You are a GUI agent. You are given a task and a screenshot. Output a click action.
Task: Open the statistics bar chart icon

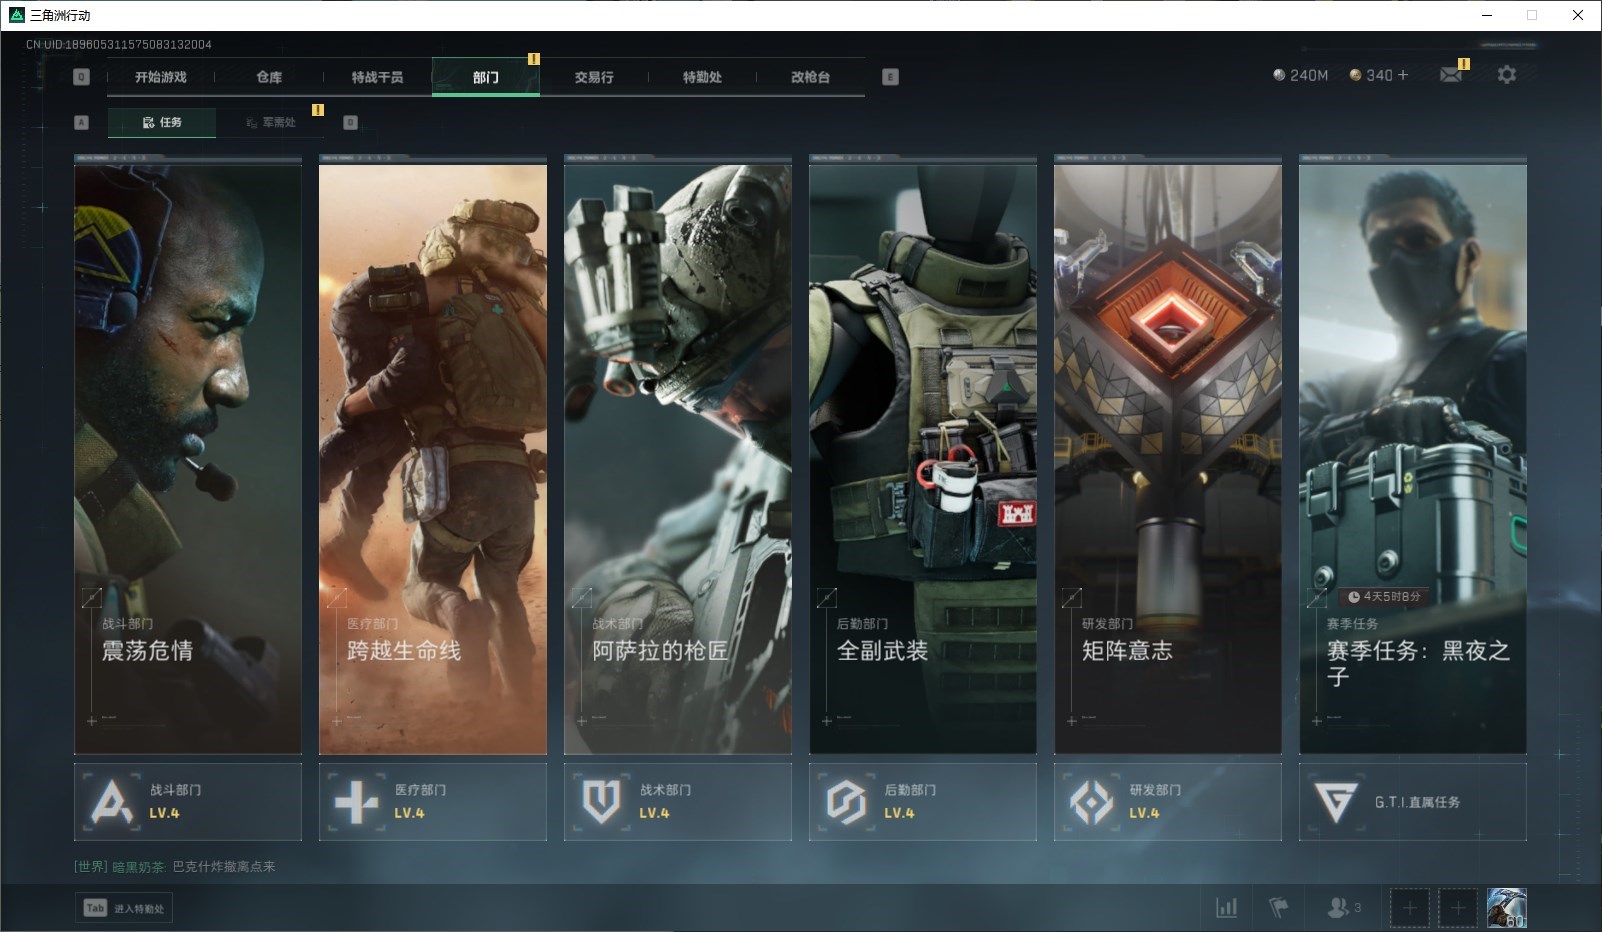point(1226,908)
